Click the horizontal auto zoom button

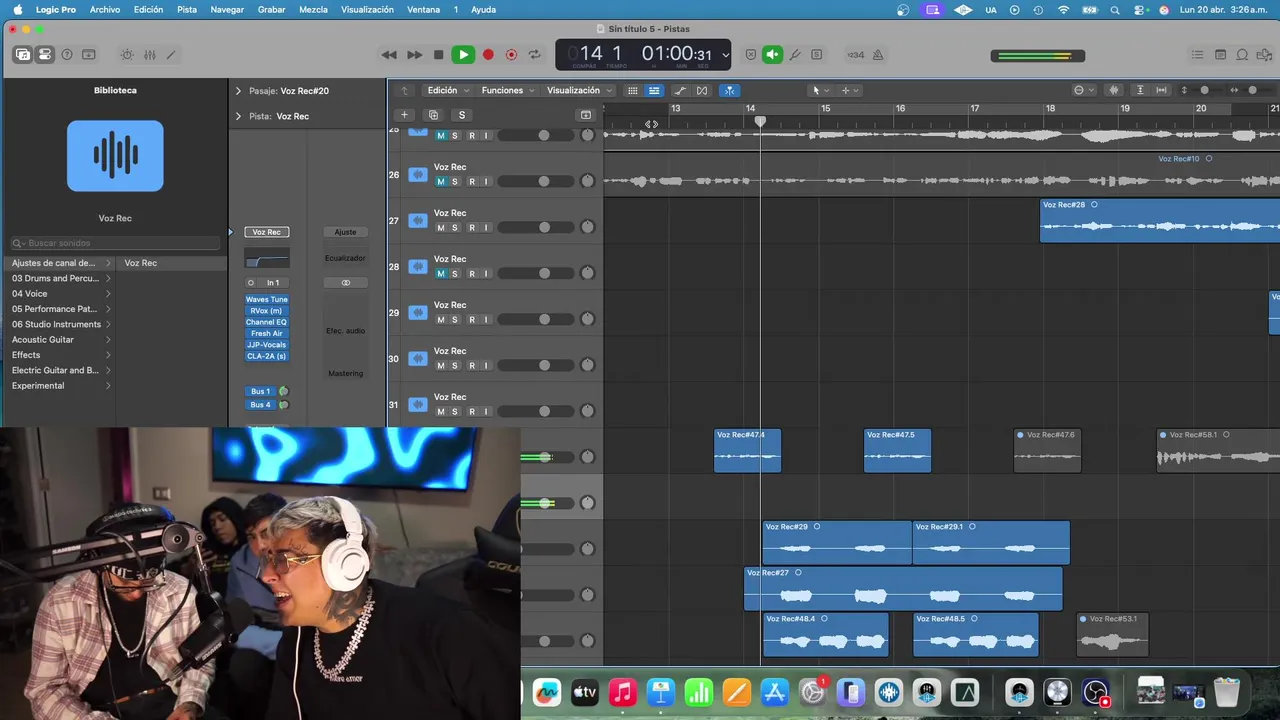pos(1161,90)
